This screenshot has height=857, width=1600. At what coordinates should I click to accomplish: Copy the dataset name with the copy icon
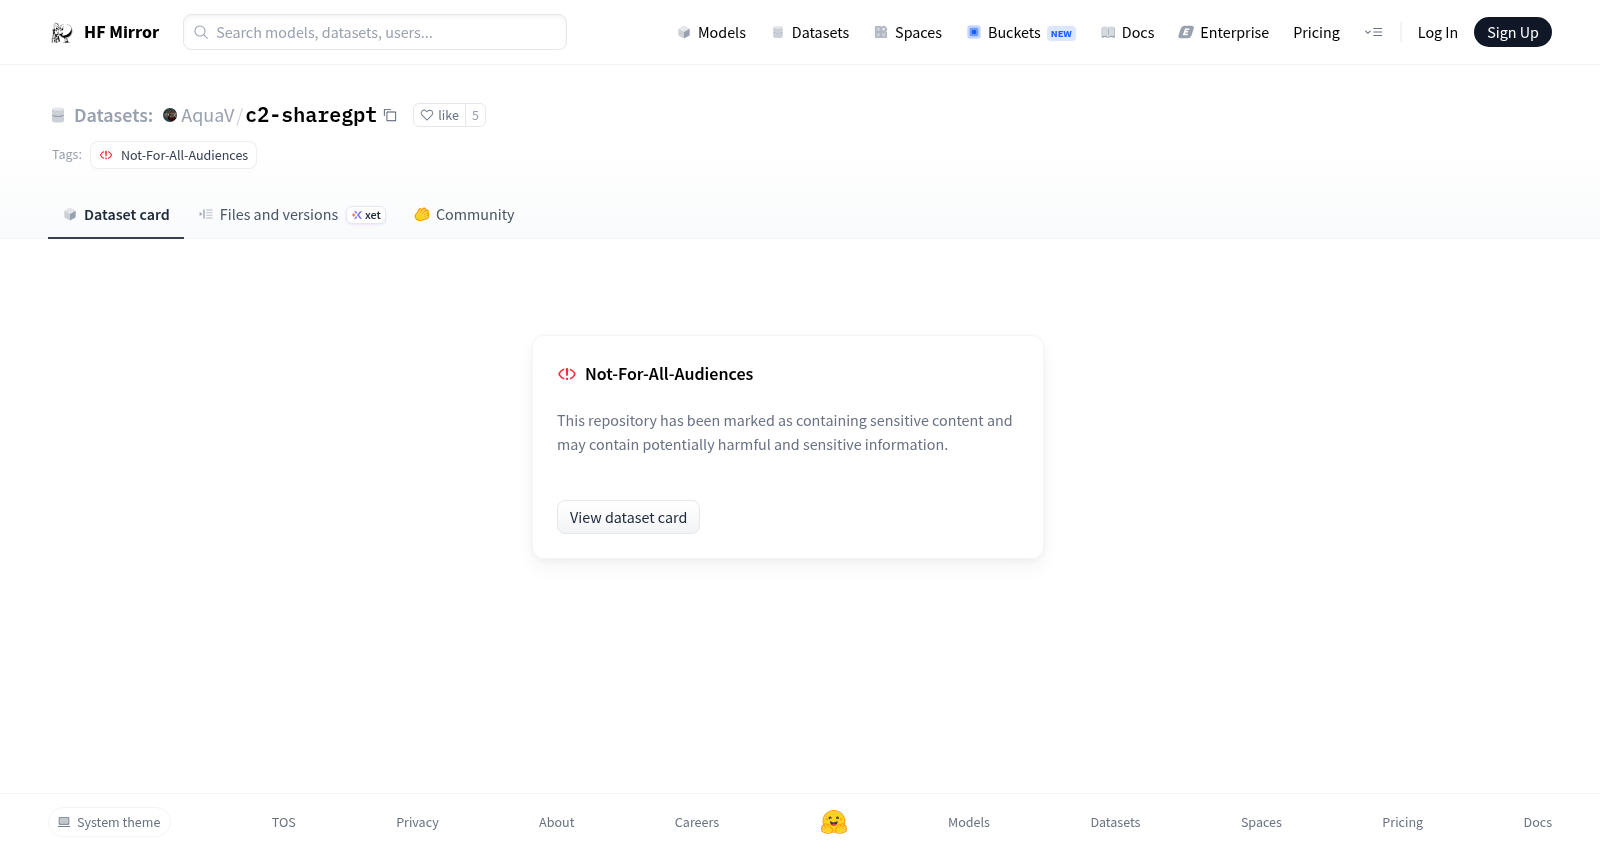coord(390,116)
